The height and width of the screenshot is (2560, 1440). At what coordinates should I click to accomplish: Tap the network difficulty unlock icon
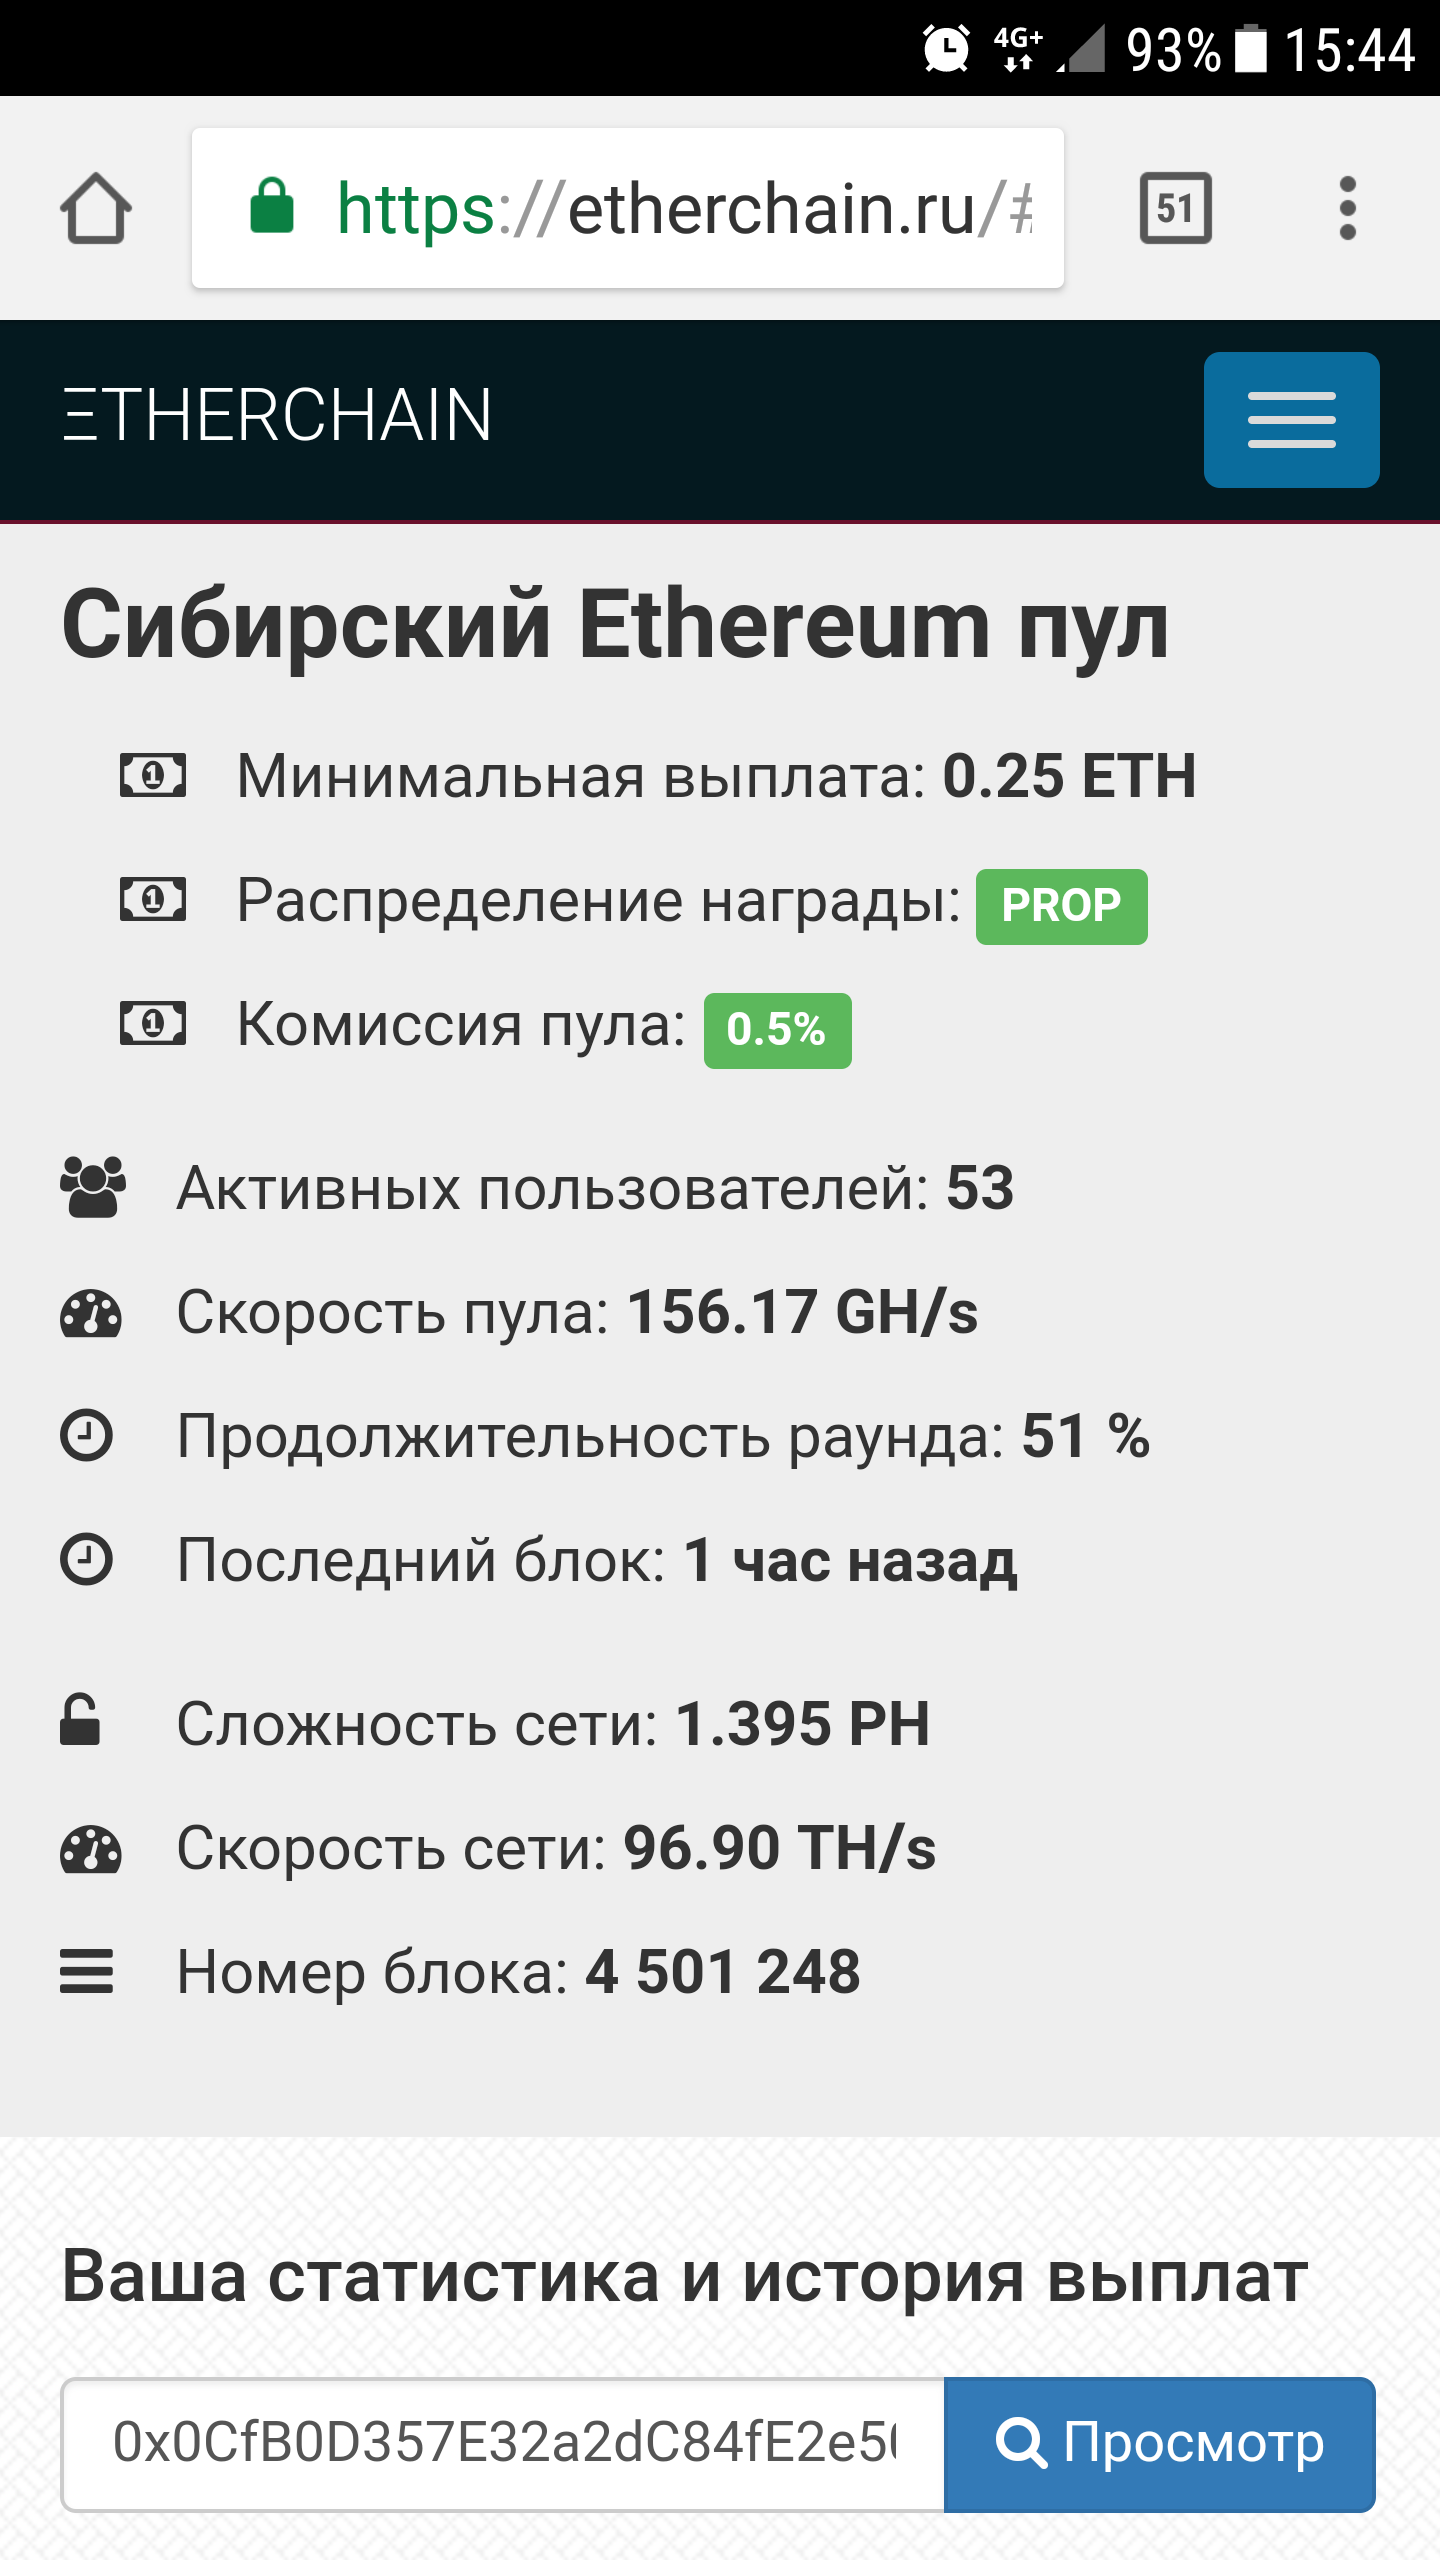tap(80, 1720)
